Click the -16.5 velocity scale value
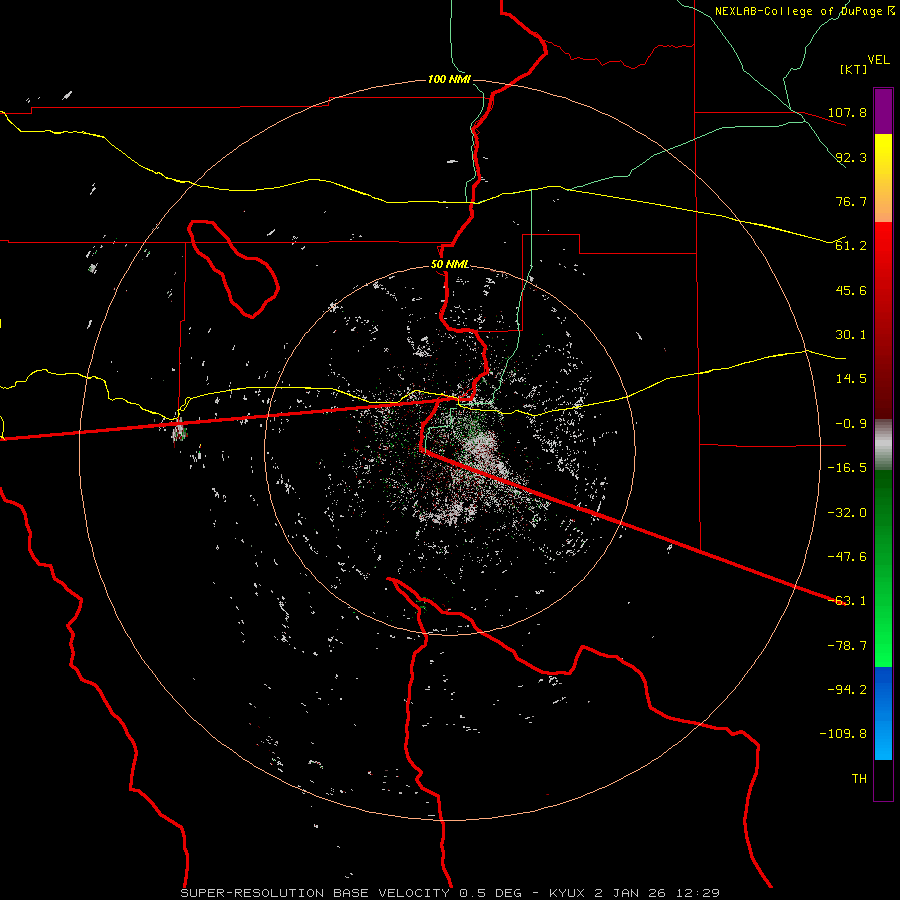This screenshot has height=900, width=900. pos(847,468)
